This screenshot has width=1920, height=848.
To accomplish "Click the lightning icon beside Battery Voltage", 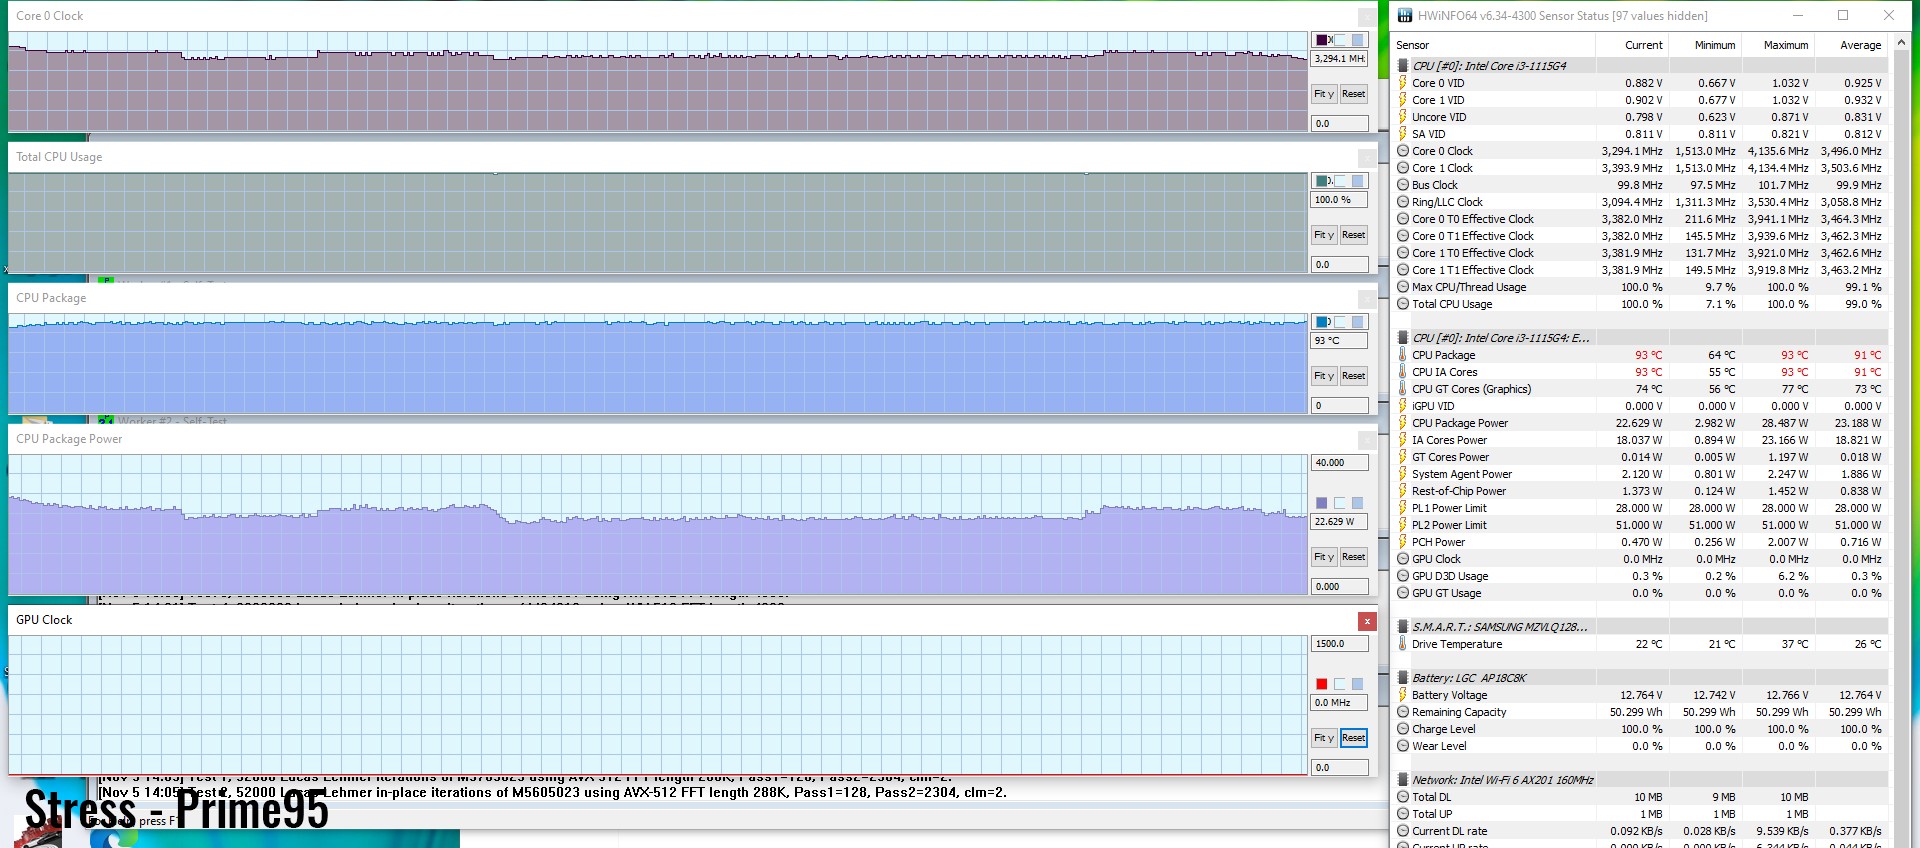I will click(1402, 695).
